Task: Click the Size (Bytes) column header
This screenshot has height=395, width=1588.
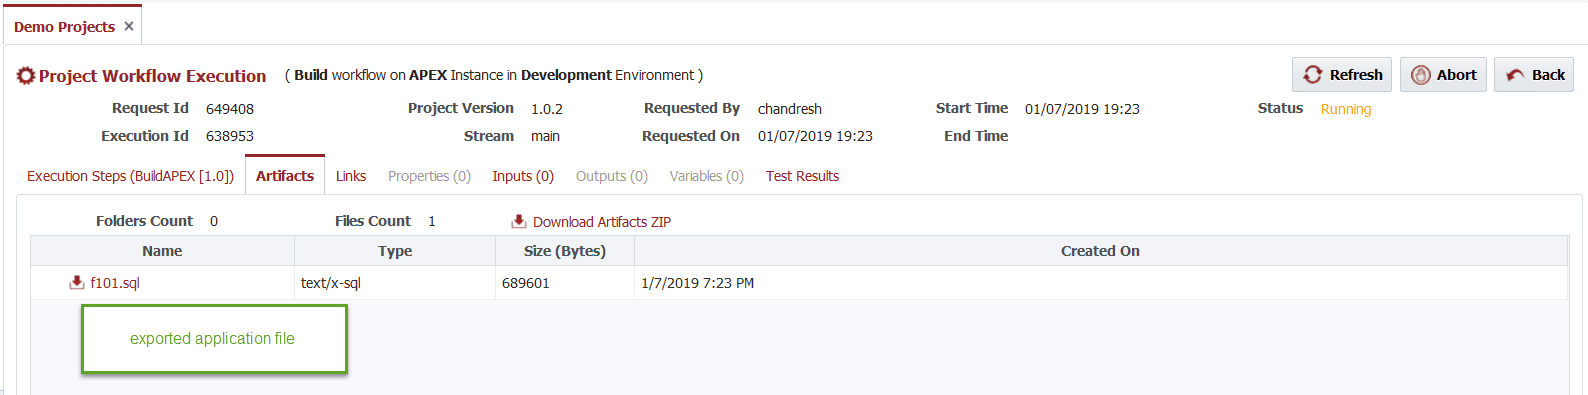Action: point(565,251)
